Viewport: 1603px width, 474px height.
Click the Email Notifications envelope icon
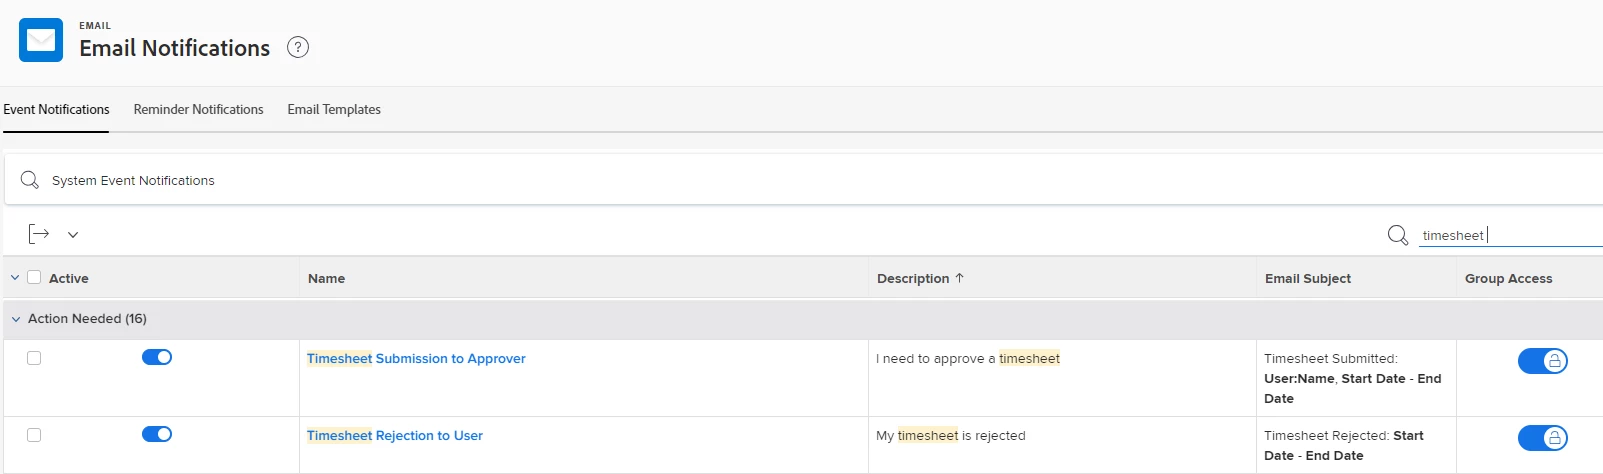click(41, 41)
